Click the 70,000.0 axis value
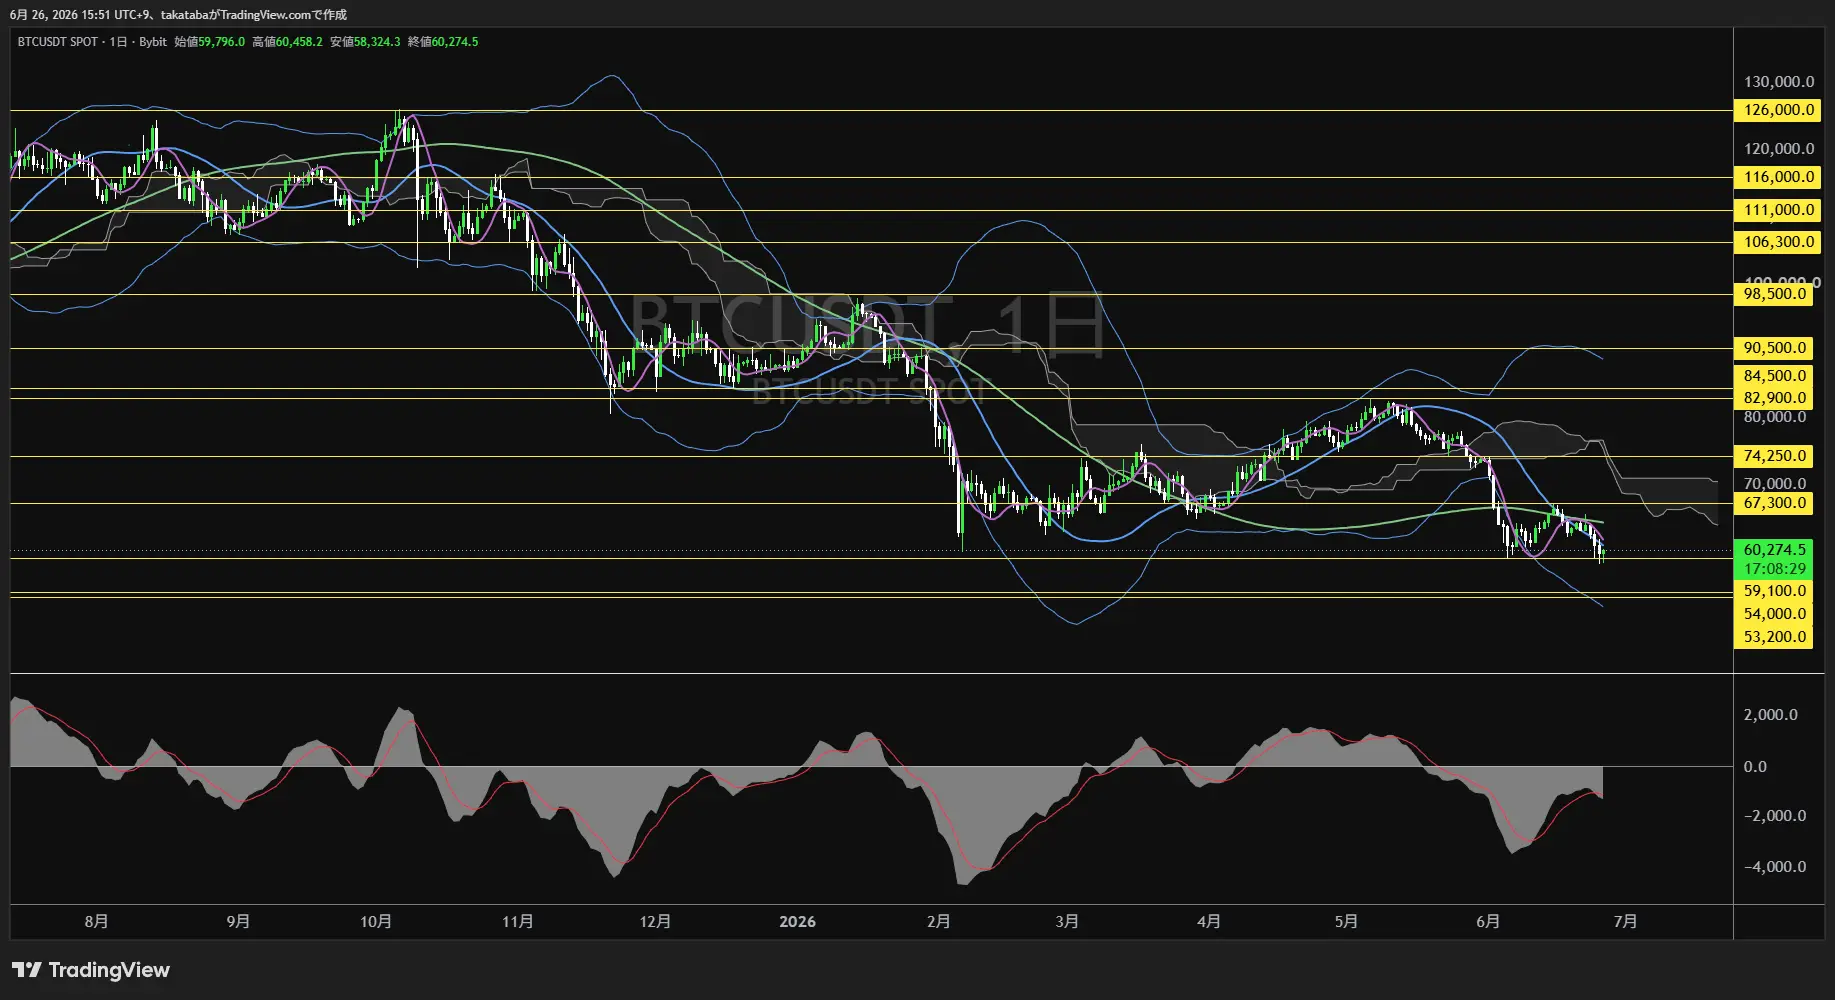The image size is (1835, 1000). (1775, 484)
